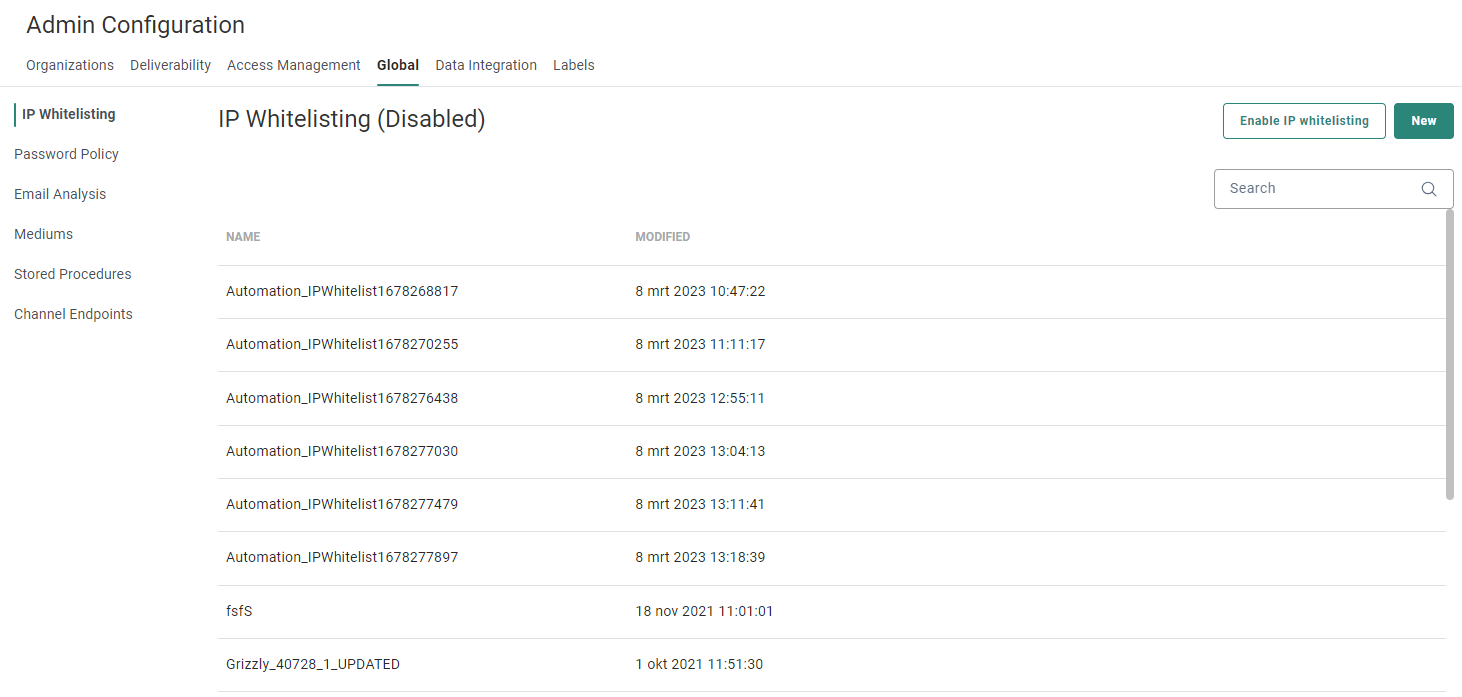Sort the list by the MODIFIED column
Viewport: 1462px width, 697px height.
(x=662, y=237)
